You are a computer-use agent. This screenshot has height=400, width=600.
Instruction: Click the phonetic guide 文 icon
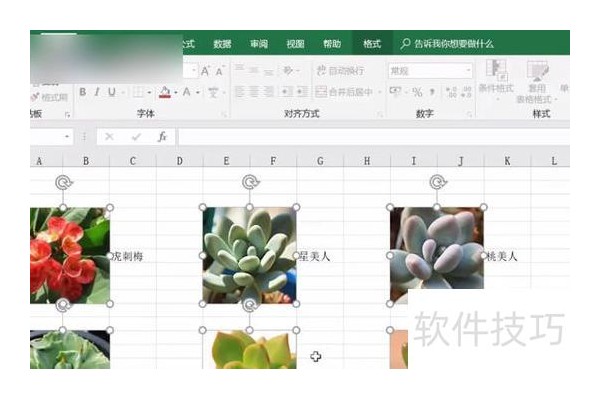(x=213, y=92)
